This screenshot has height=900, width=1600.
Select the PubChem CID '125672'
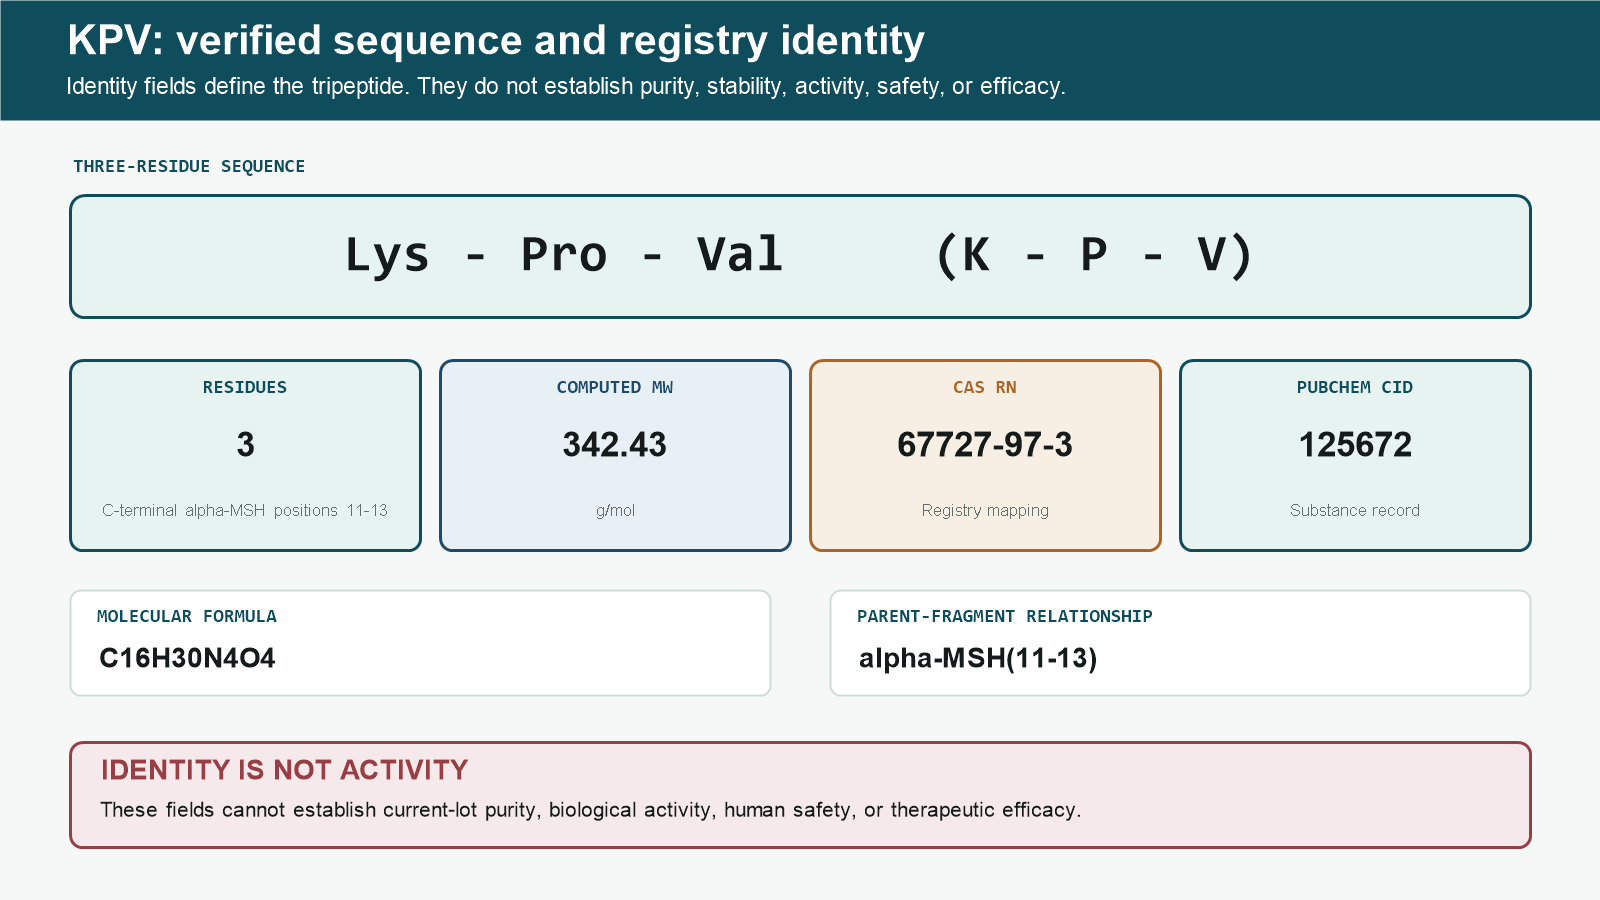[x=1355, y=444]
